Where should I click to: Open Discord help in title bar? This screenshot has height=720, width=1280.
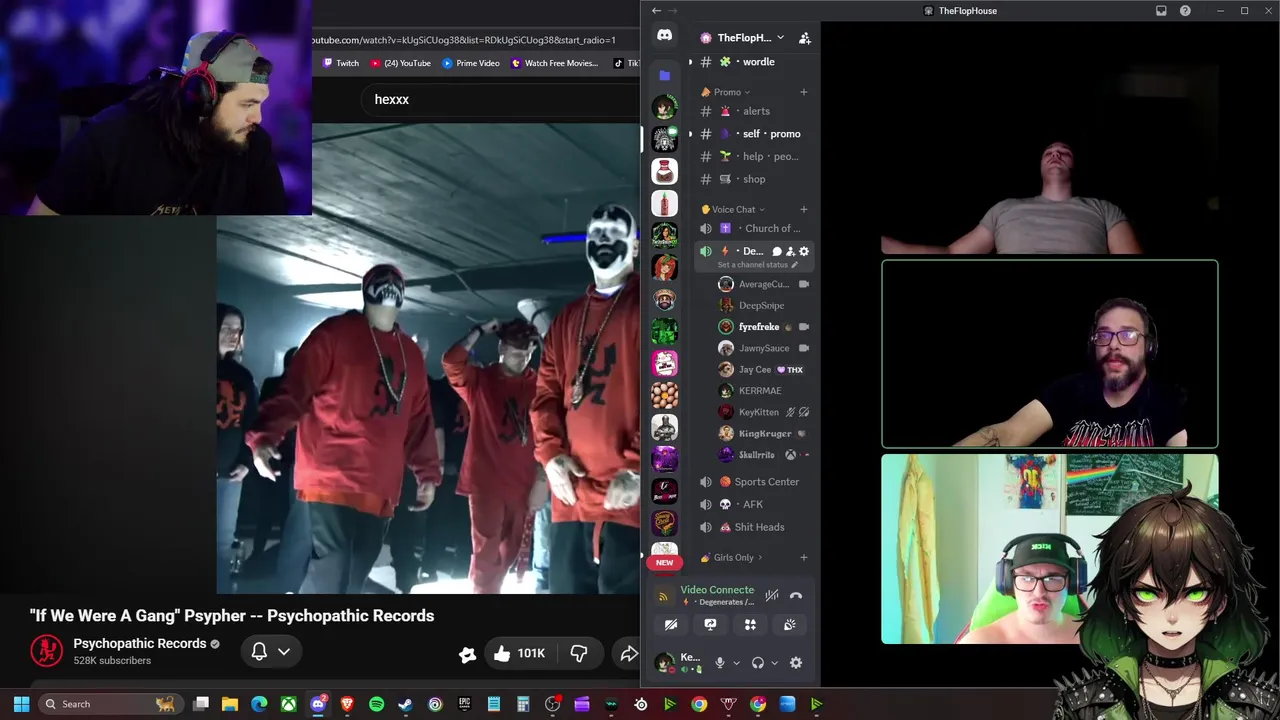[x=1185, y=11]
